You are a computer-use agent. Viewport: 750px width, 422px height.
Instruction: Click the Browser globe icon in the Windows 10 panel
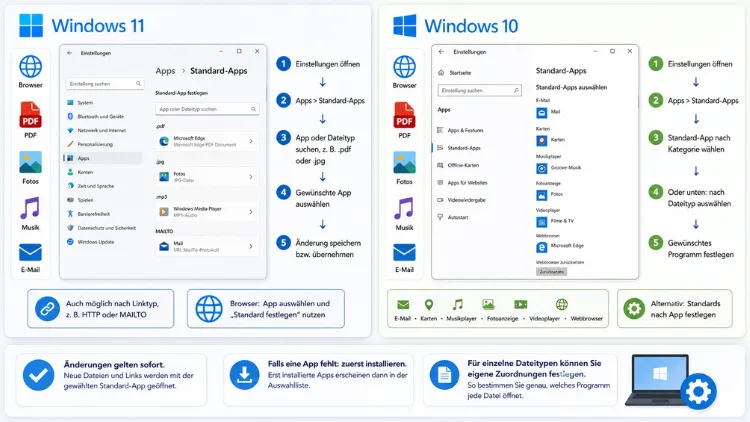pyautogui.click(x=405, y=67)
